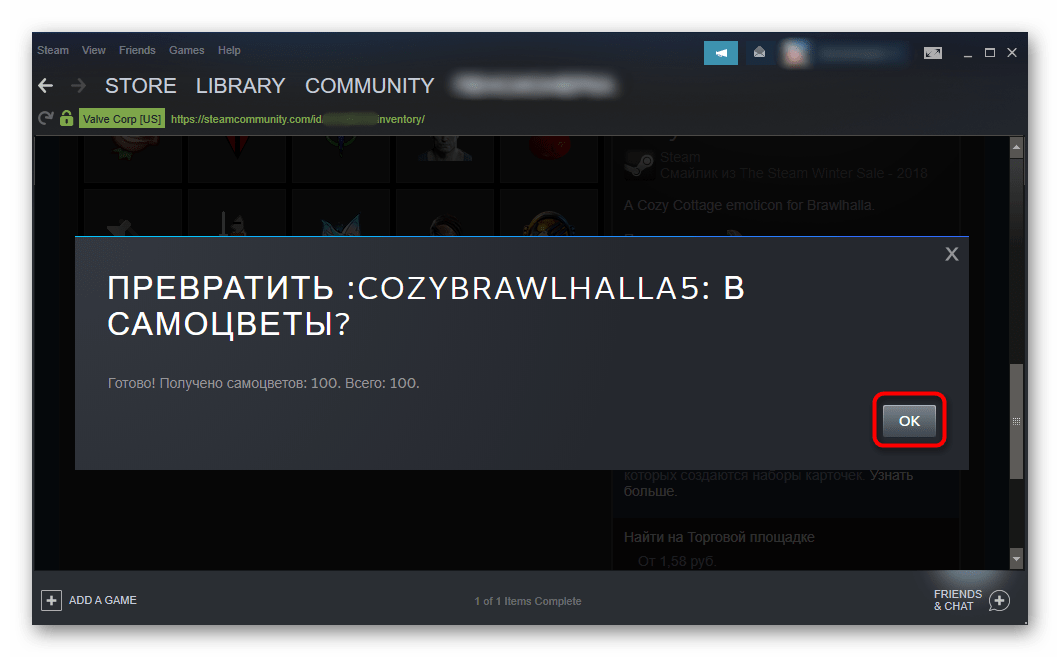
Task: Click the vertical scrollbar thumb
Action: (1016, 421)
